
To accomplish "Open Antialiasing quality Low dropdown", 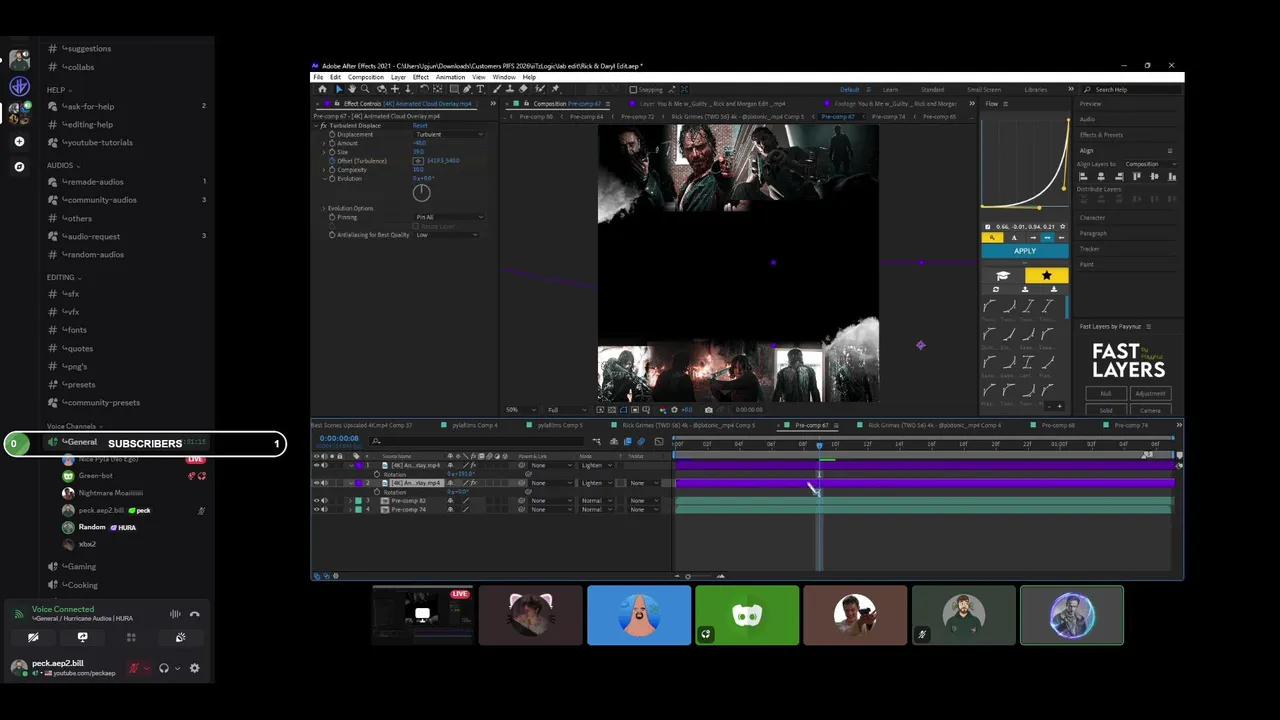I will click(x=446, y=235).
